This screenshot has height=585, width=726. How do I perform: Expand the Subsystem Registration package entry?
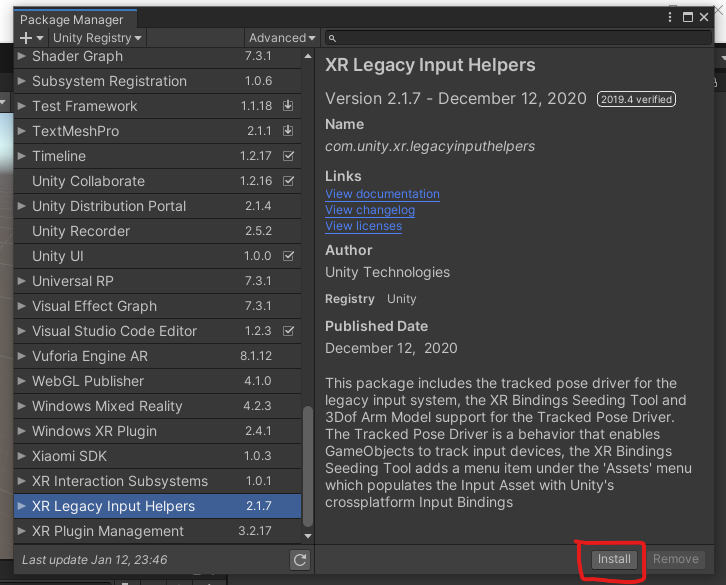21,81
